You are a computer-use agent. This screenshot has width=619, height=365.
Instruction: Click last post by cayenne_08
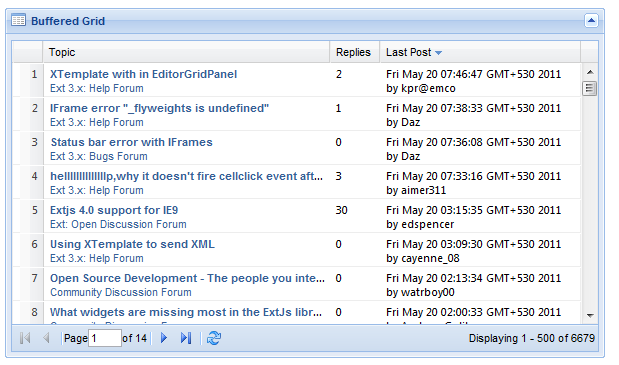423,258
